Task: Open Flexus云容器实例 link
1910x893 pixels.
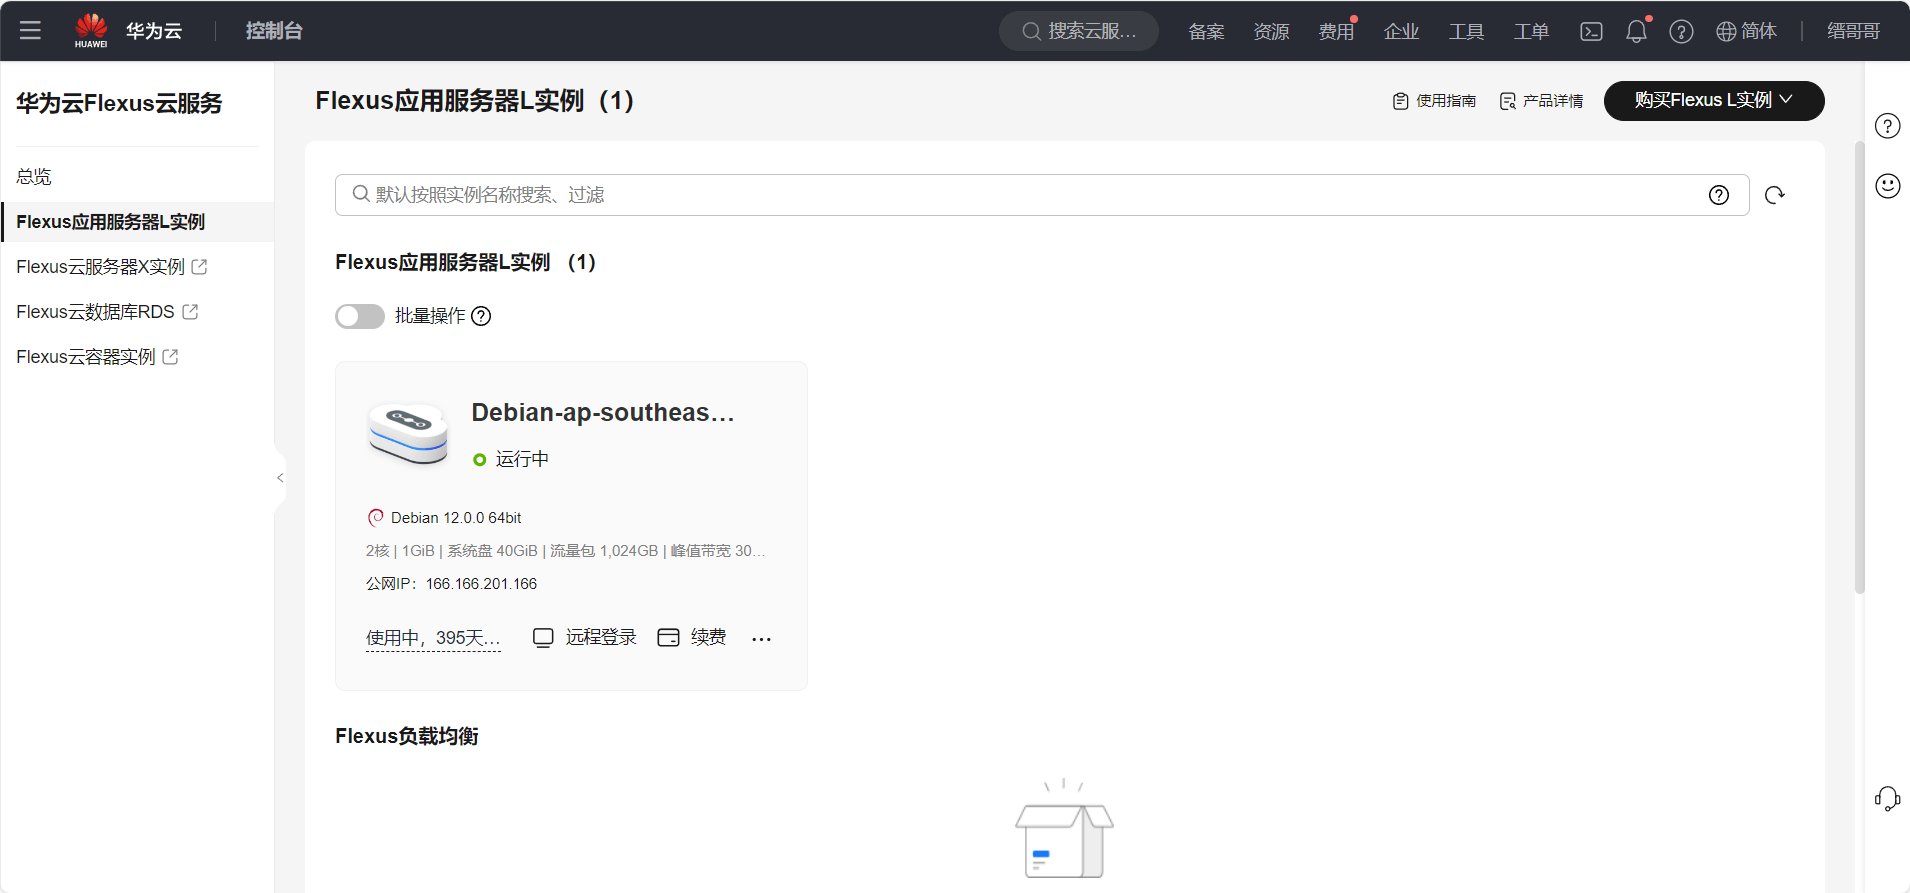Action: [x=86, y=357]
